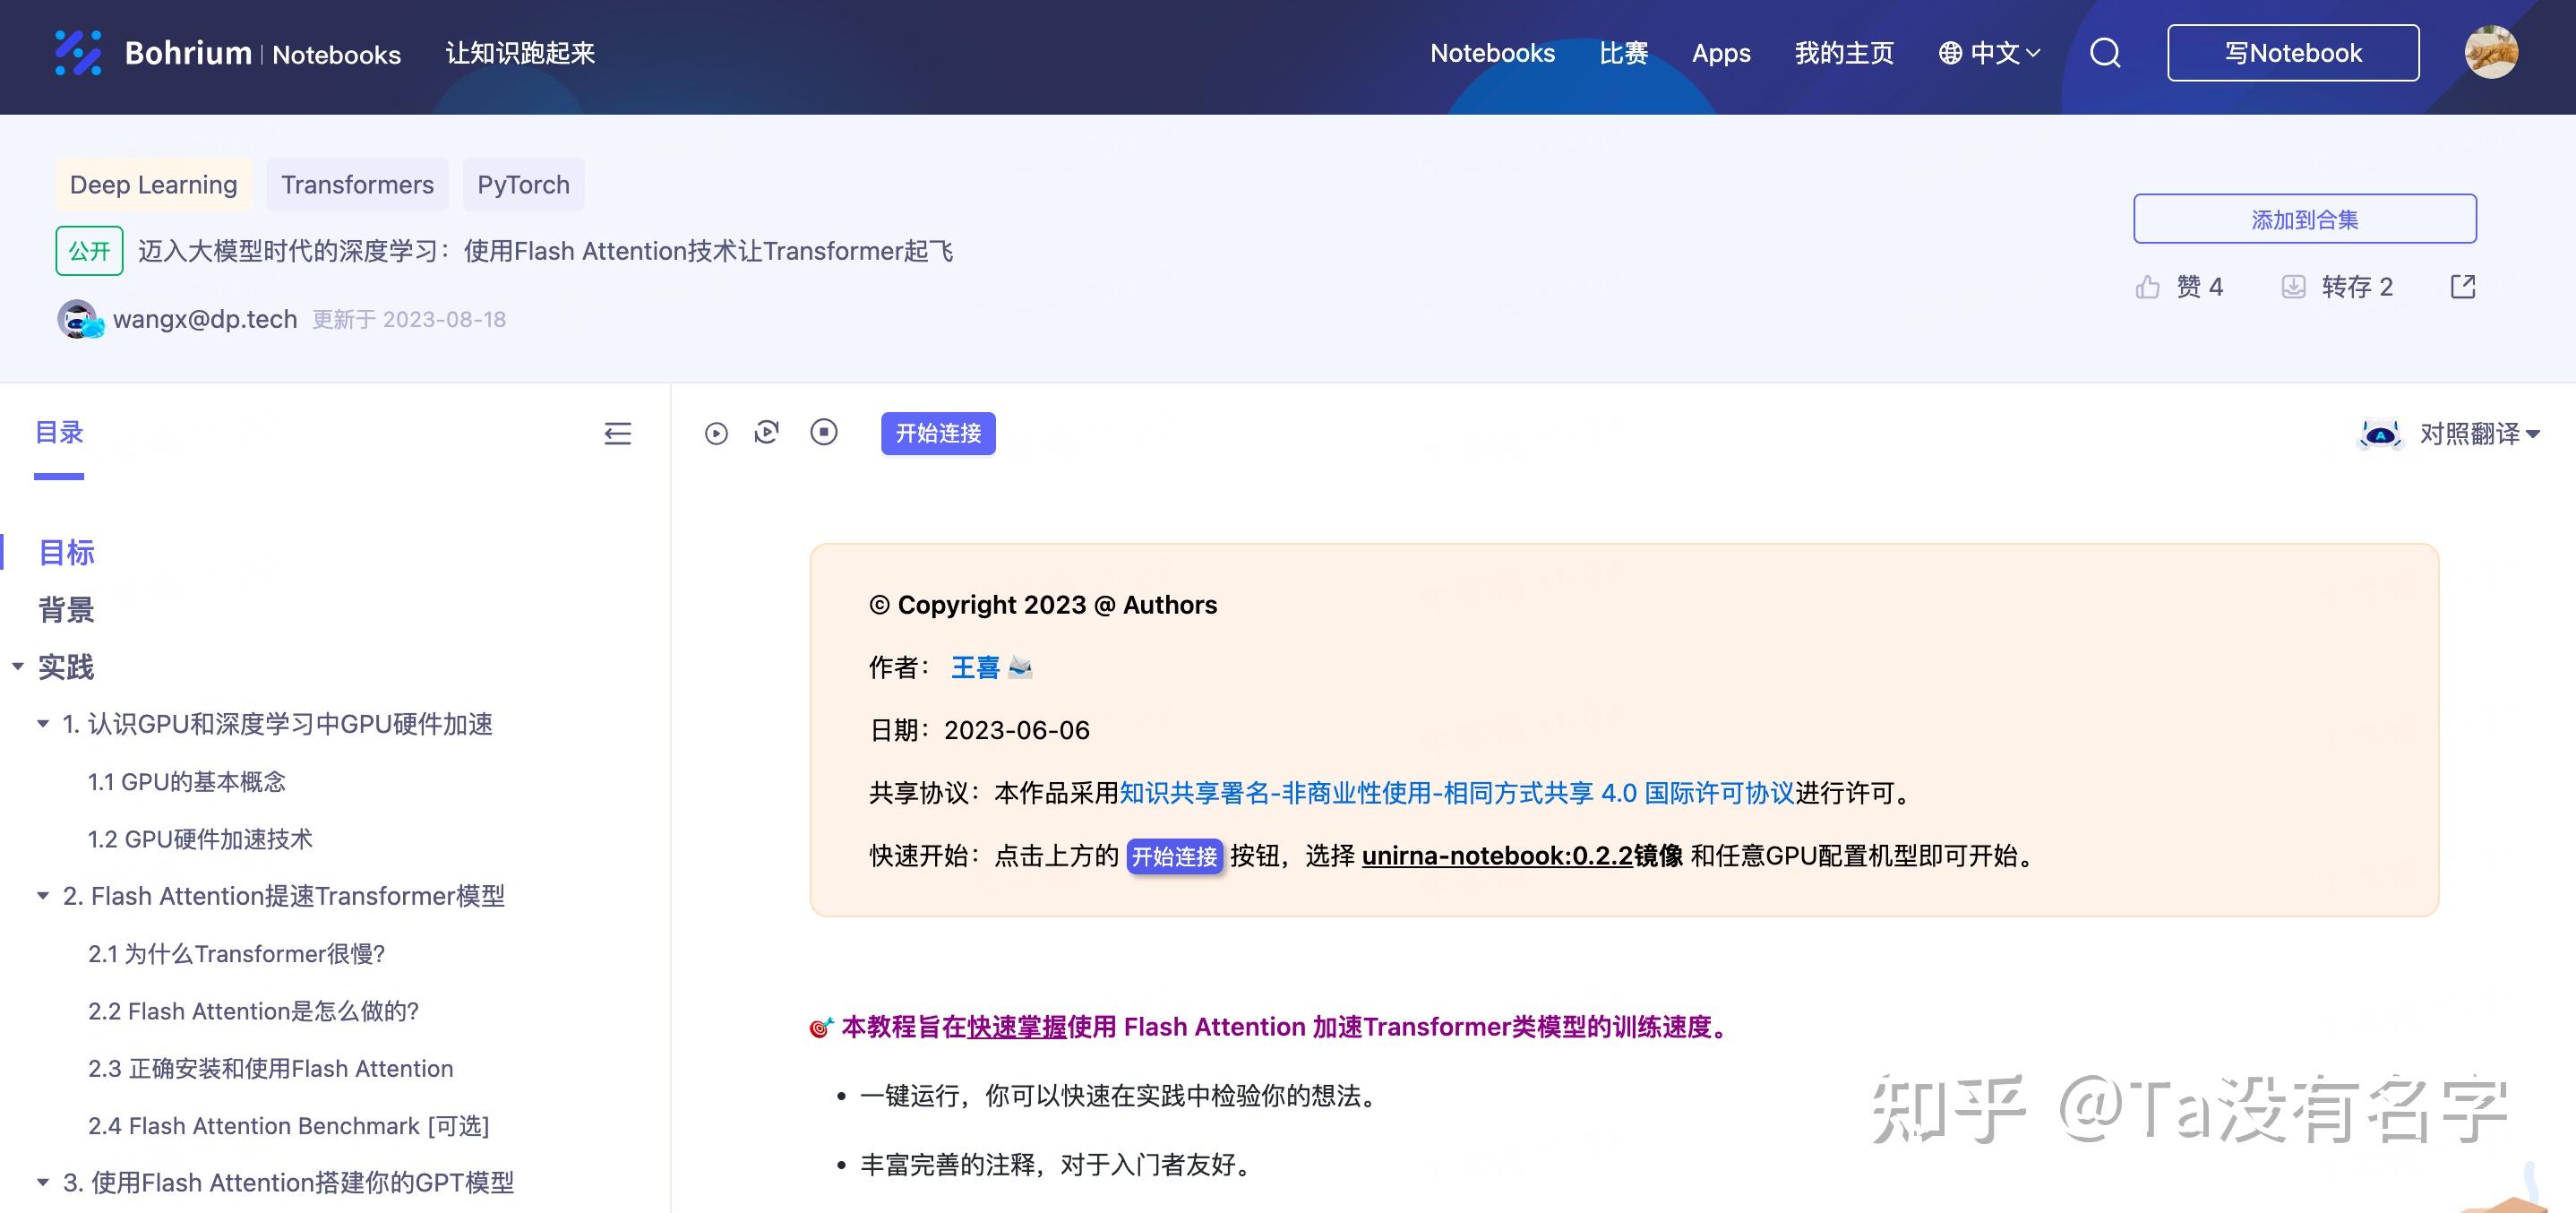Open the 对照翻译 translation dropdown
2576x1213 pixels.
(2478, 434)
